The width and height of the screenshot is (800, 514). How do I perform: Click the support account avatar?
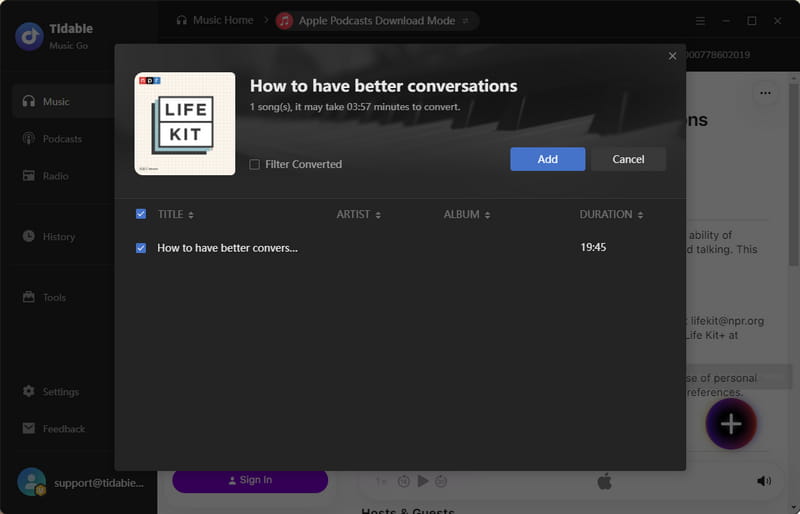[32, 482]
